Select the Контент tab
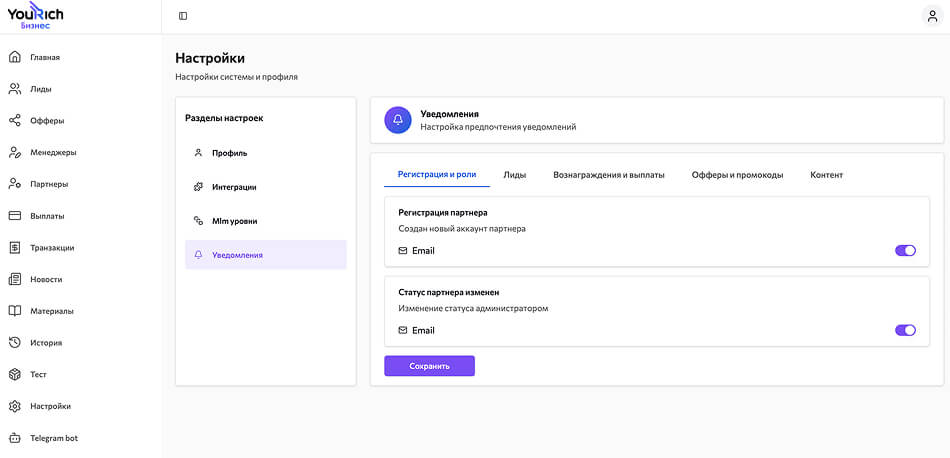Viewport: 950px width, 458px height. (x=826, y=174)
